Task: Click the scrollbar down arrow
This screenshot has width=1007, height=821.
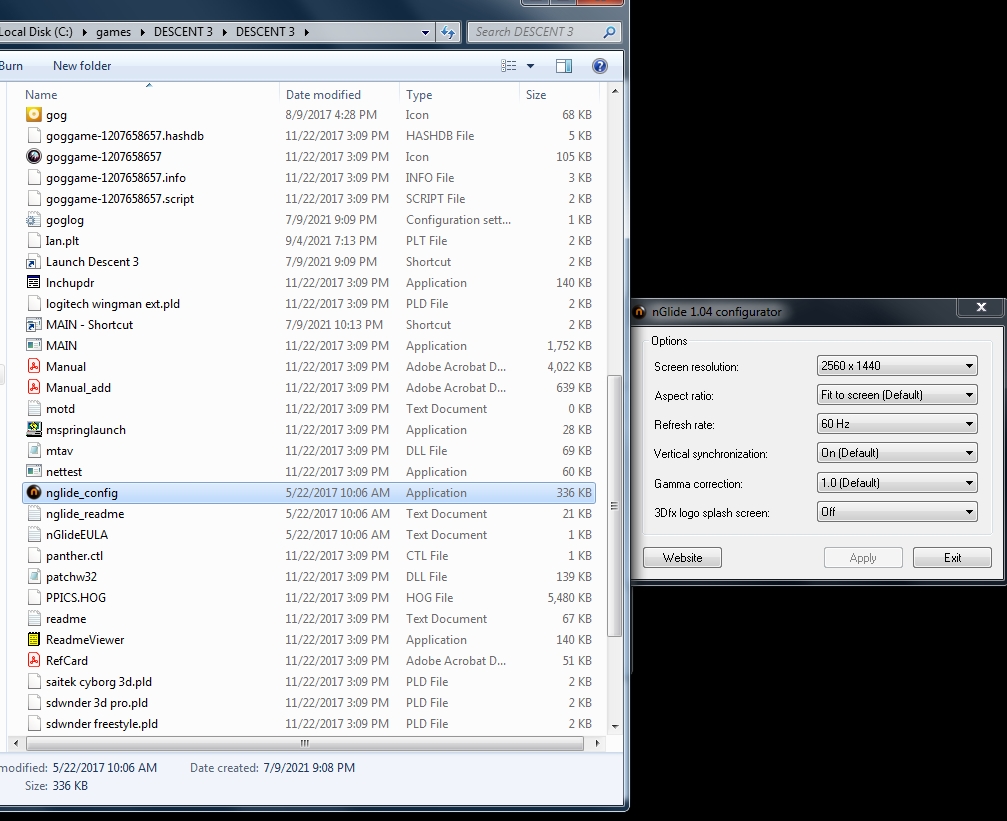Action: [x=615, y=727]
